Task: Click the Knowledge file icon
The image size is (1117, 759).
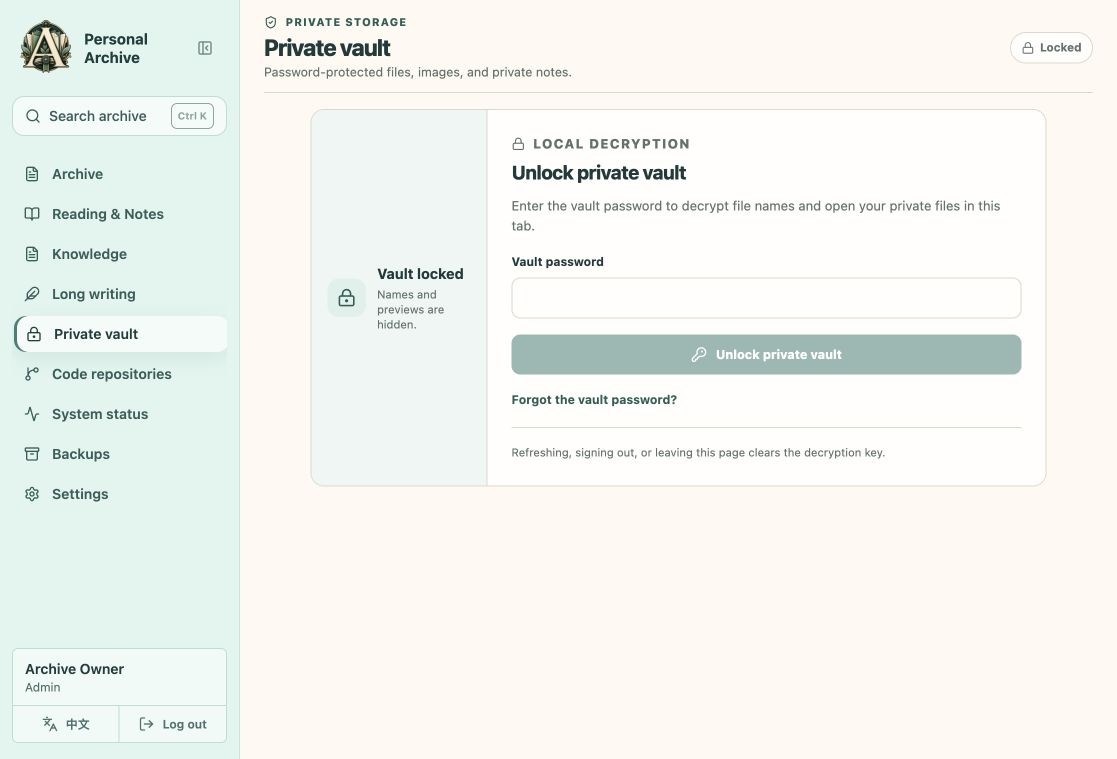Action: (x=32, y=254)
